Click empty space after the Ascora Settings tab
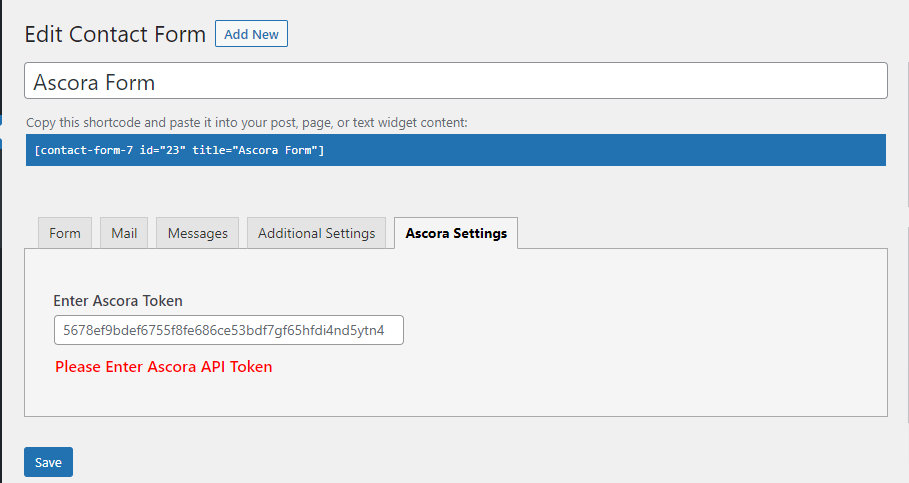 click(700, 233)
